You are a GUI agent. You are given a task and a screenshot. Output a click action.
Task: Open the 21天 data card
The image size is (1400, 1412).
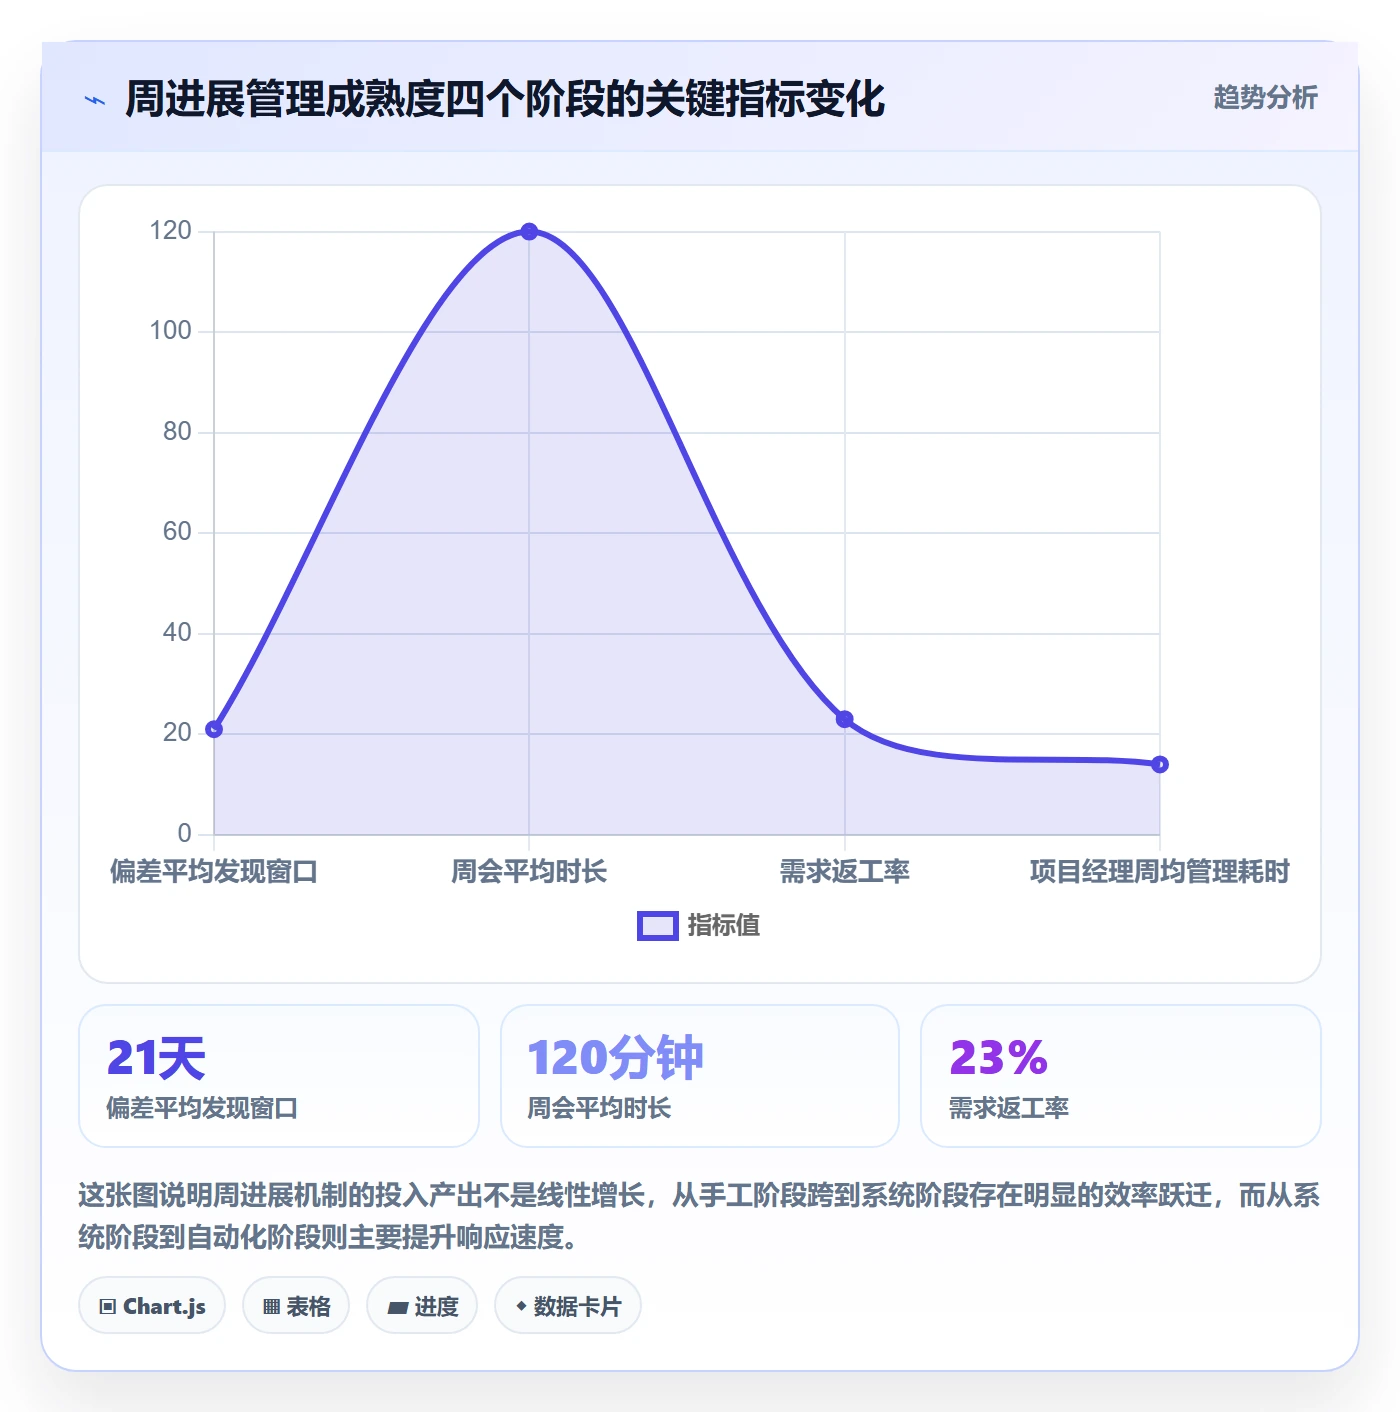279,1076
